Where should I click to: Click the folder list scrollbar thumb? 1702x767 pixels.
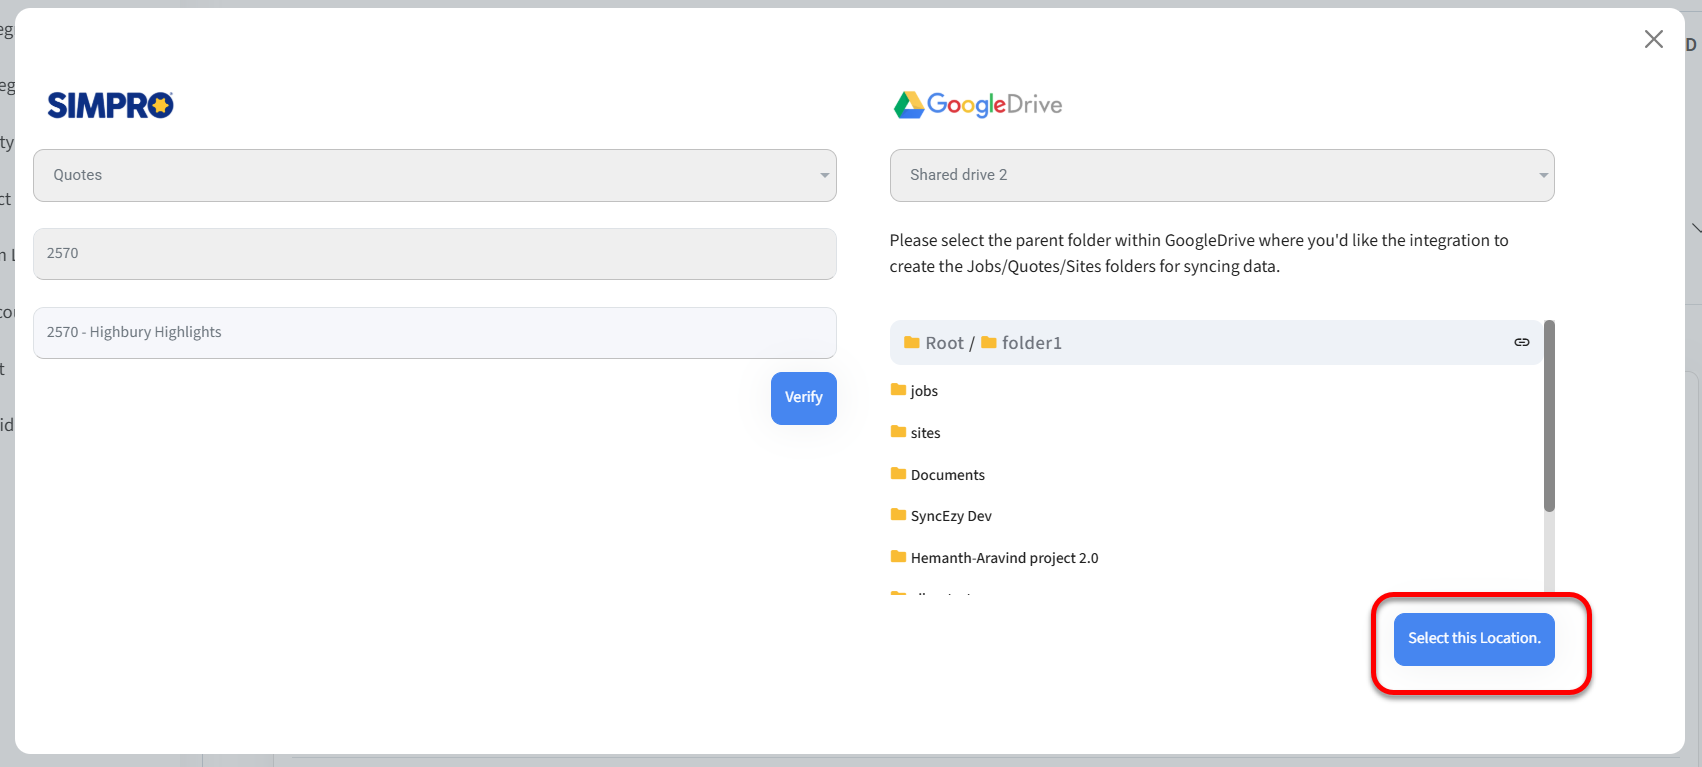[x=1549, y=415]
